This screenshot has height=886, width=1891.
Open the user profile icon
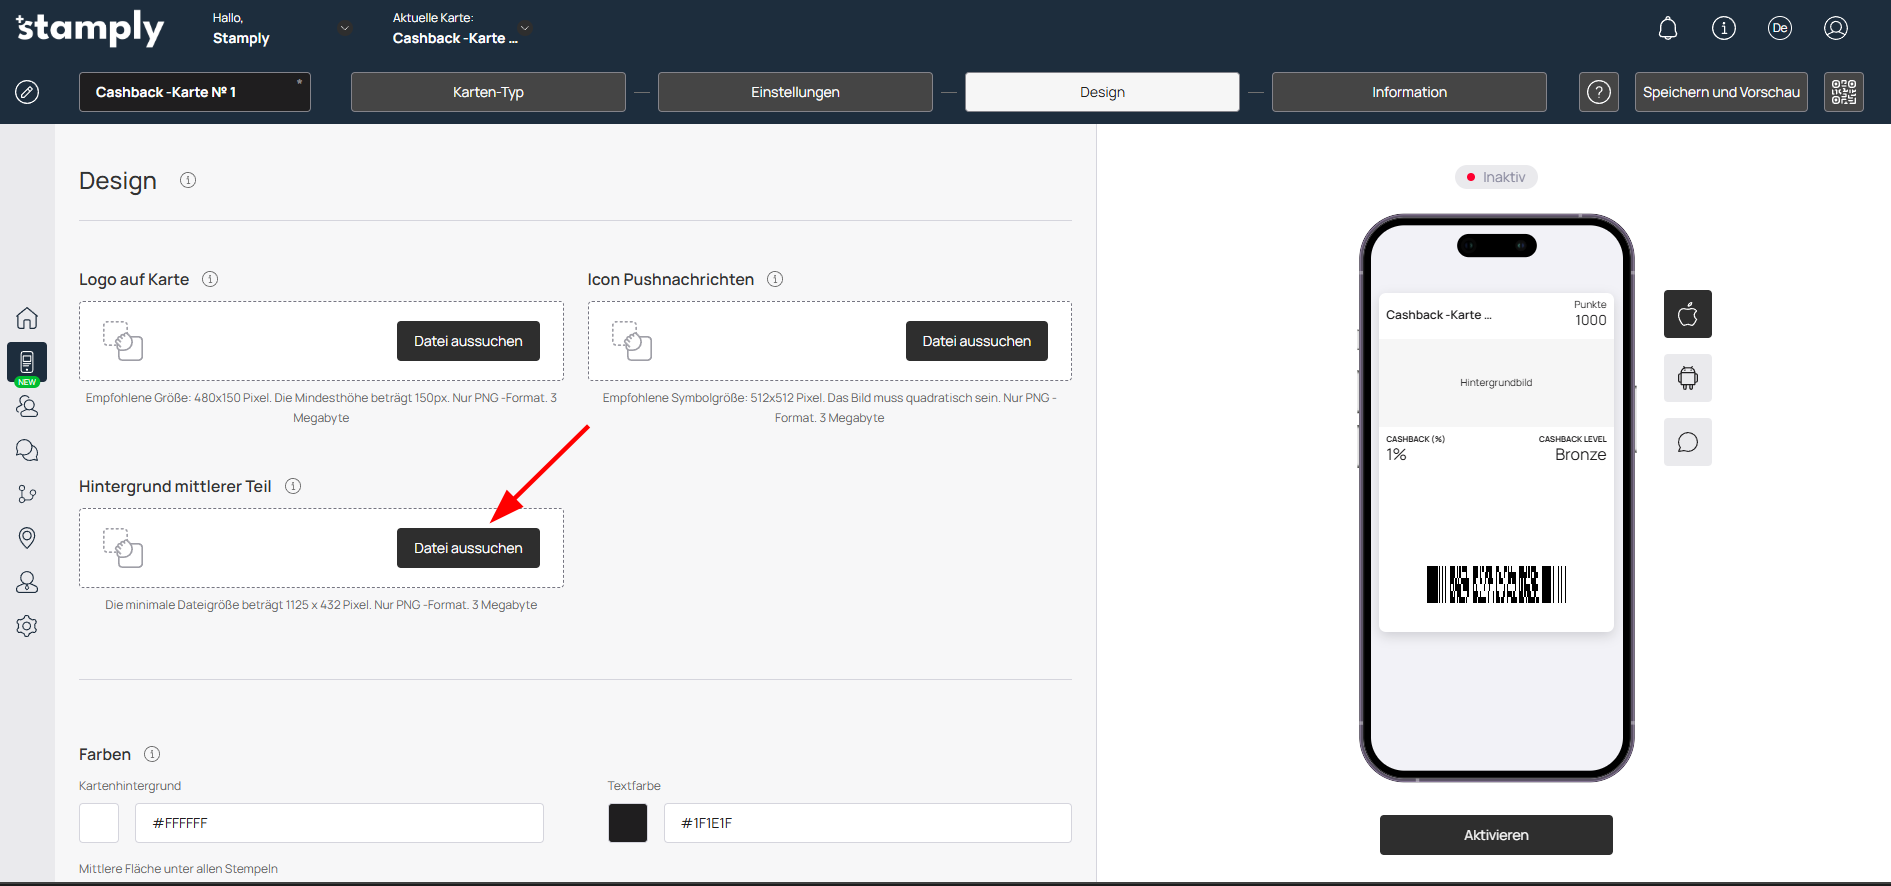pyautogui.click(x=1835, y=28)
